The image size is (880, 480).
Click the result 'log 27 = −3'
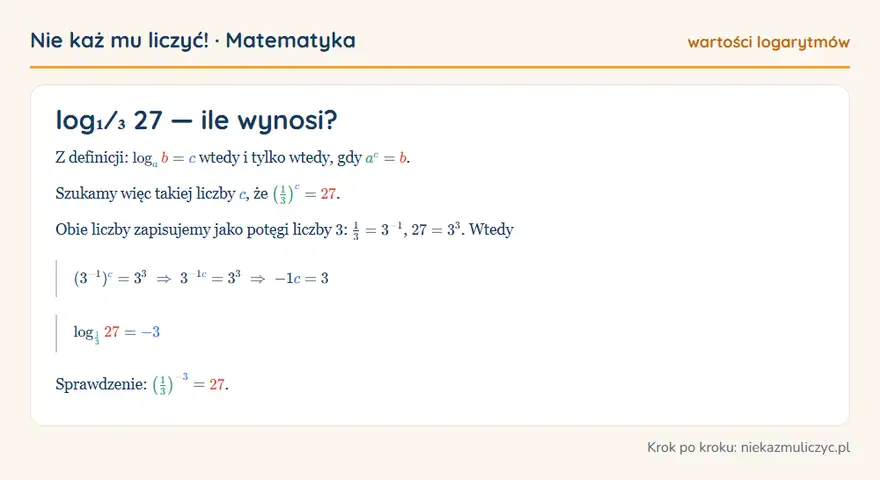[117, 333]
